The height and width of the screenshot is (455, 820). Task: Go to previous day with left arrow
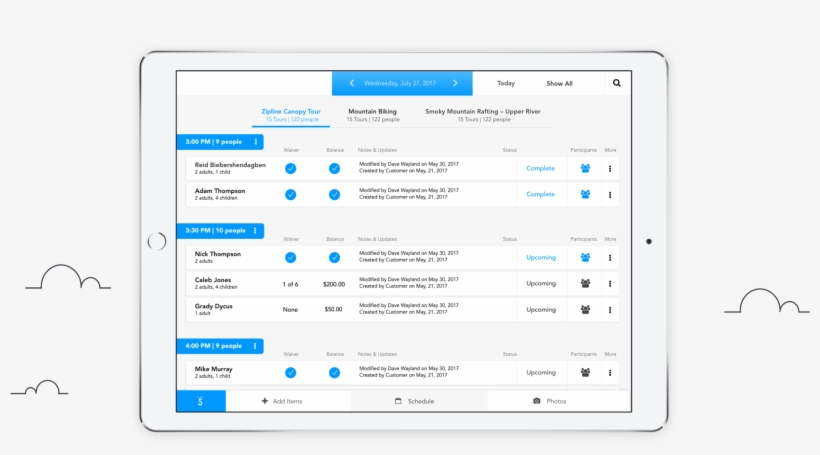click(x=352, y=83)
